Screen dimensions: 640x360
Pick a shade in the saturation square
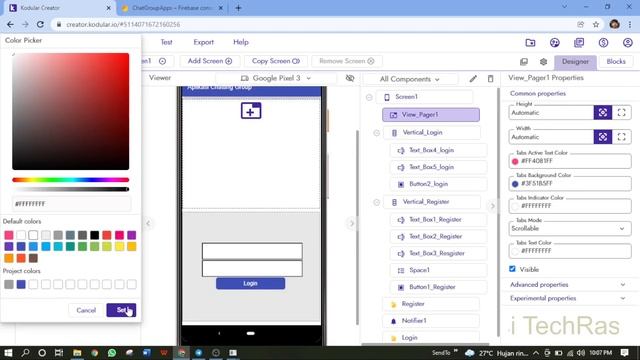(71, 111)
